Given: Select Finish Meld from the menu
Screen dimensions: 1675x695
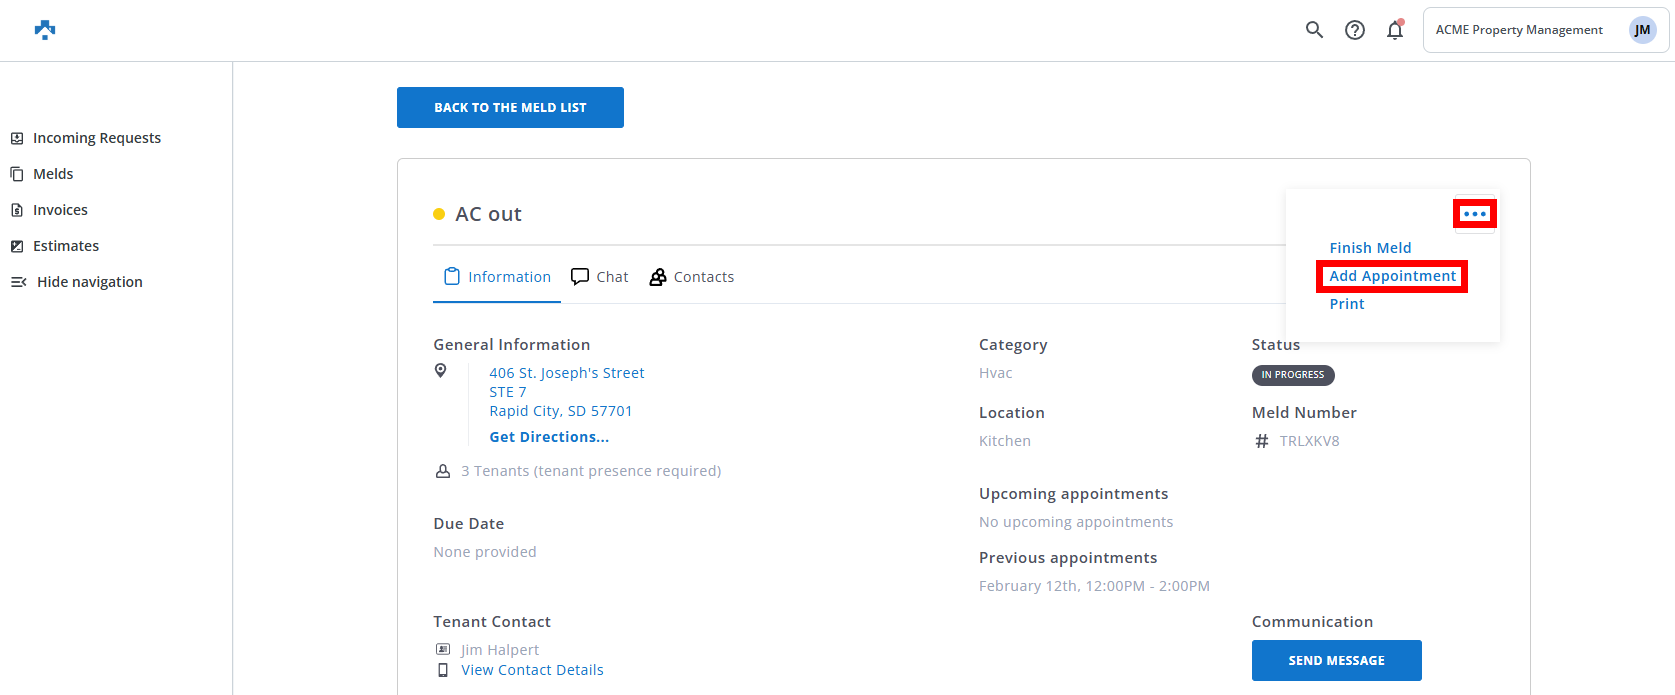Looking at the screenshot, I should [x=1370, y=248].
